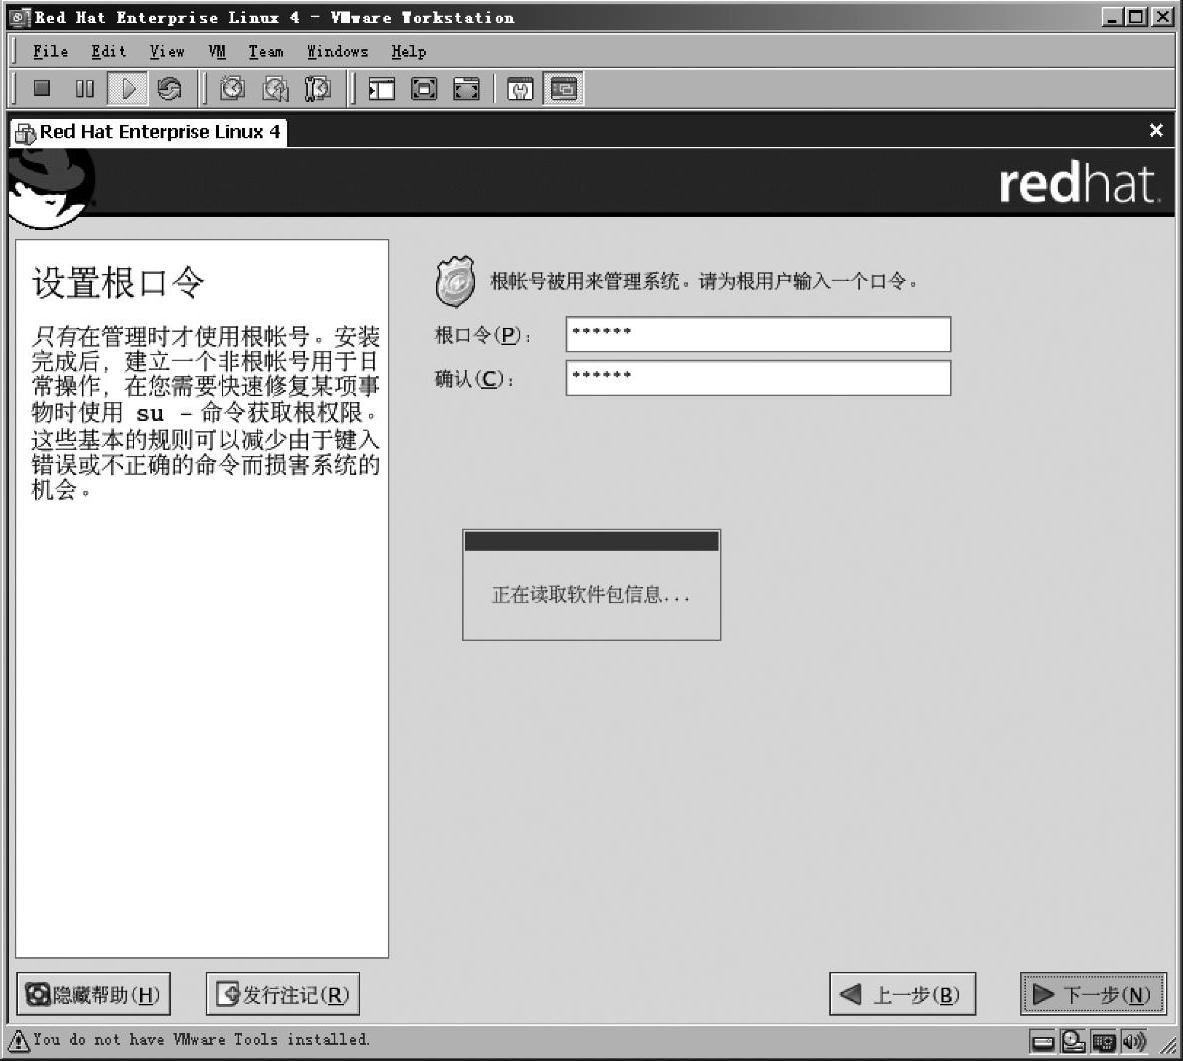Click the 发行注记(R) release notes button
The height and width of the screenshot is (1061, 1183).
283,995
